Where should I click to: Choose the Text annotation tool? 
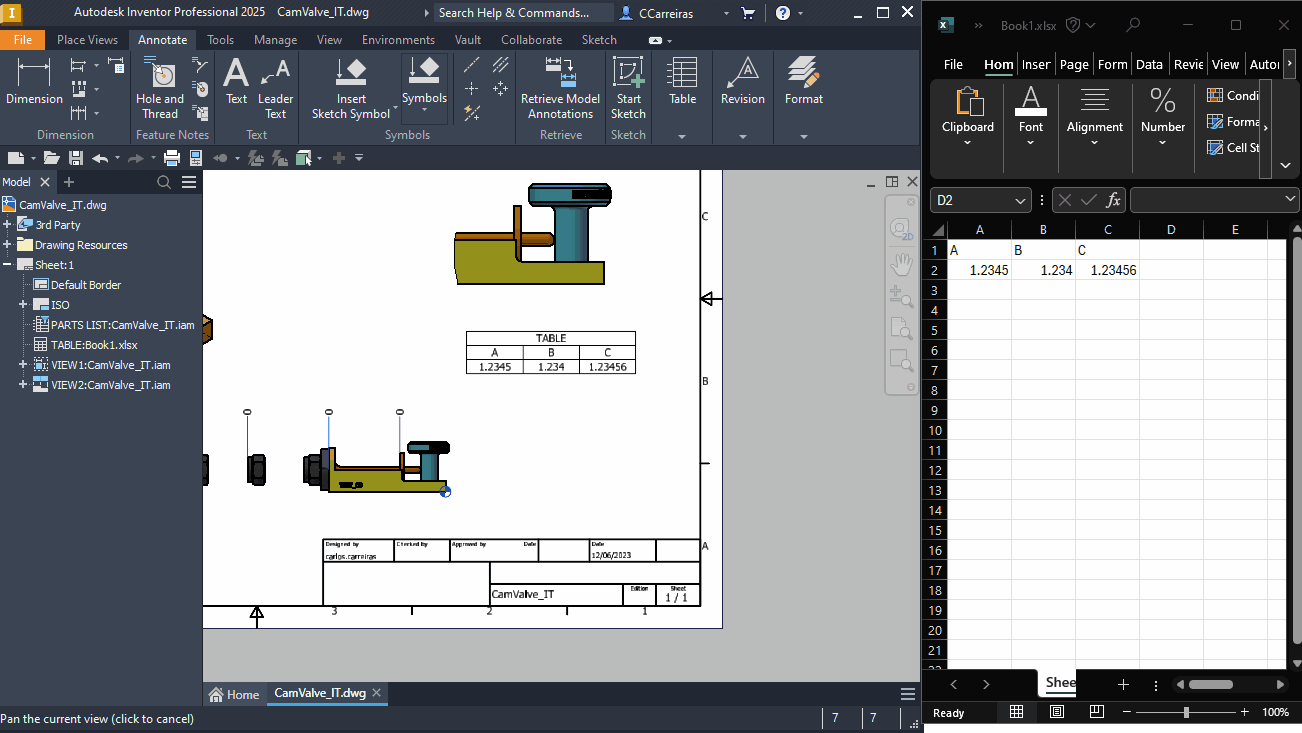click(x=236, y=82)
